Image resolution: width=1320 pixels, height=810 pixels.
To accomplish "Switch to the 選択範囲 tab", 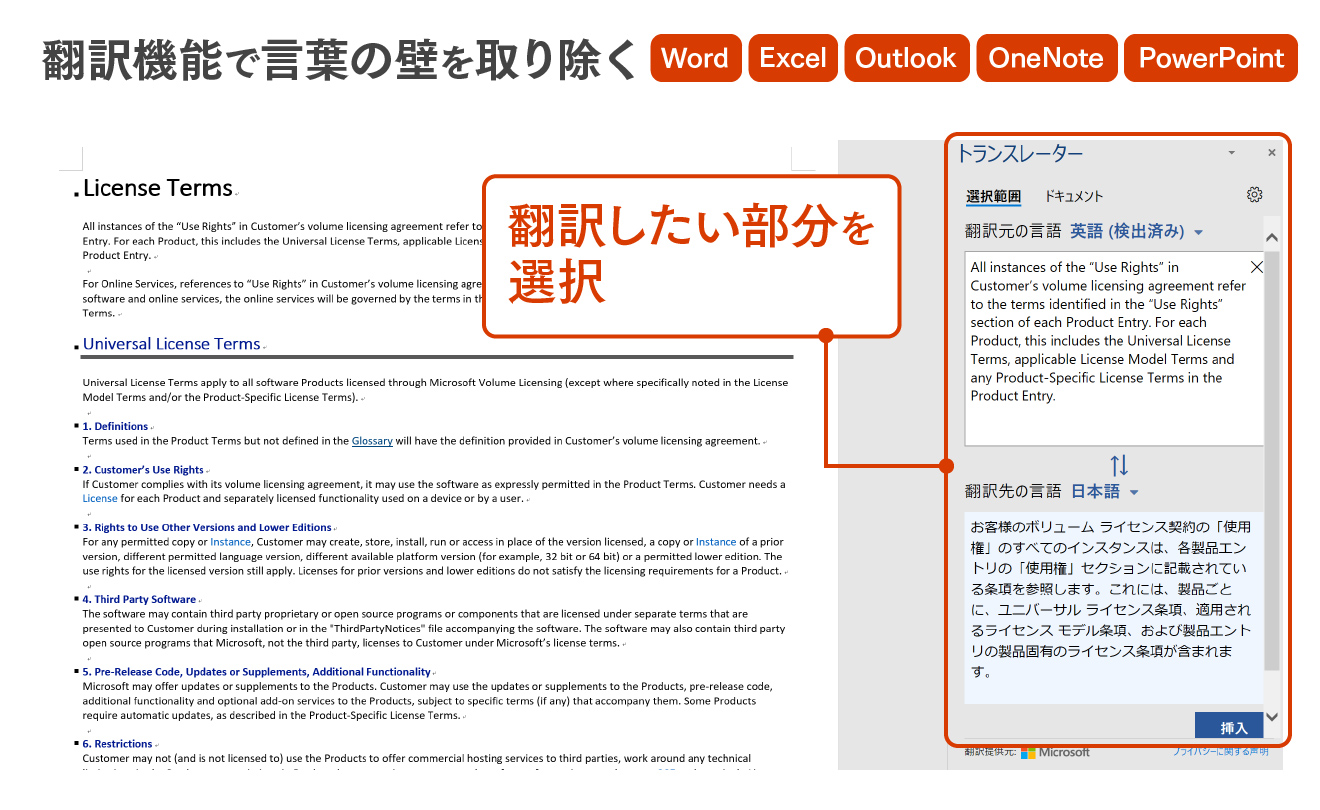I will 993,197.
